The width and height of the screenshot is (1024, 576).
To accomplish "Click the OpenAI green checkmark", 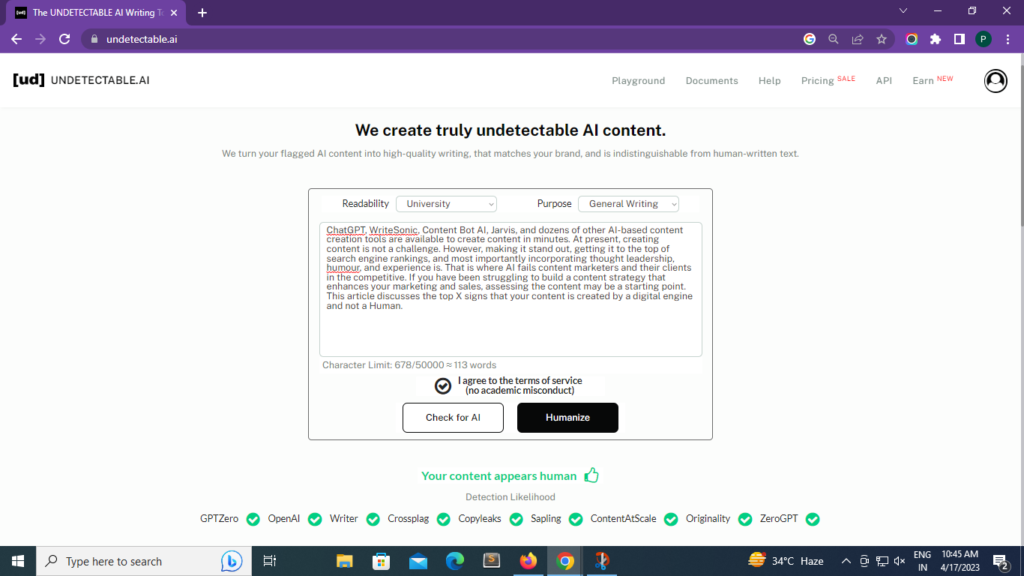I will pos(315,519).
